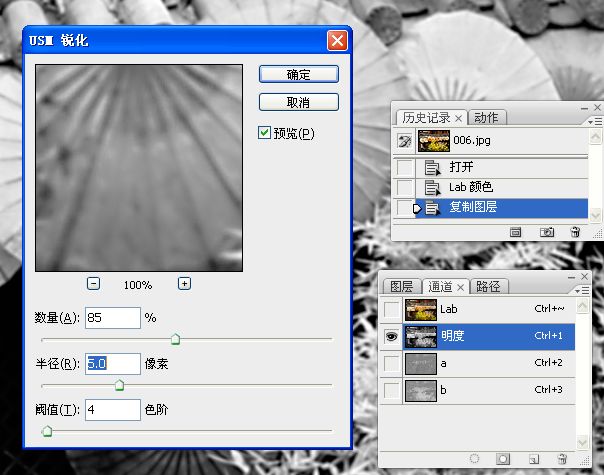The height and width of the screenshot is (475, 604).
Task: Toggle visibility of Lab channel
Action: click(392, 310)
